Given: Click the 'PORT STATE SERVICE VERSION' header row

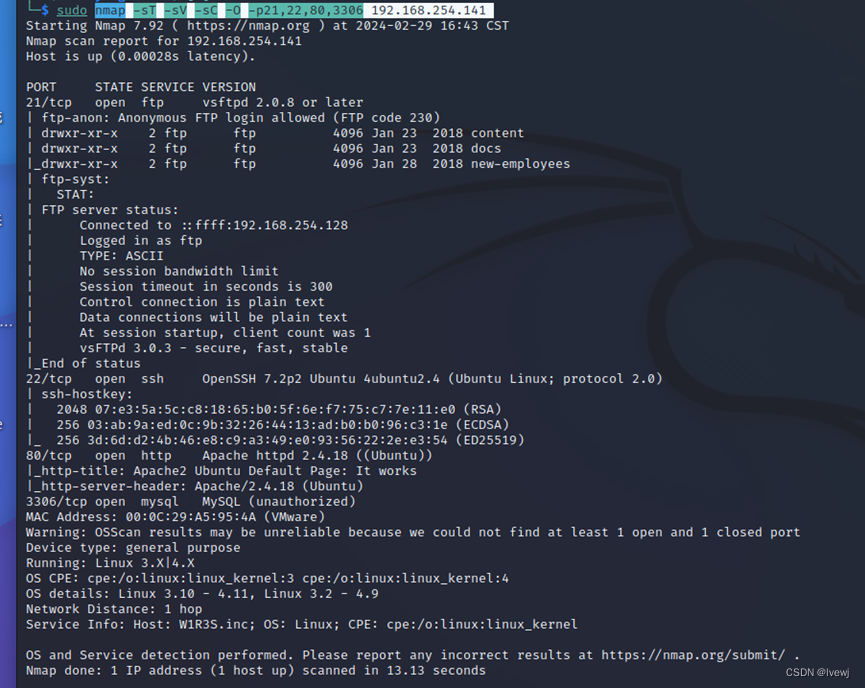Looking at the screenshot, I should pyautogui.click(x=141, y=87).
